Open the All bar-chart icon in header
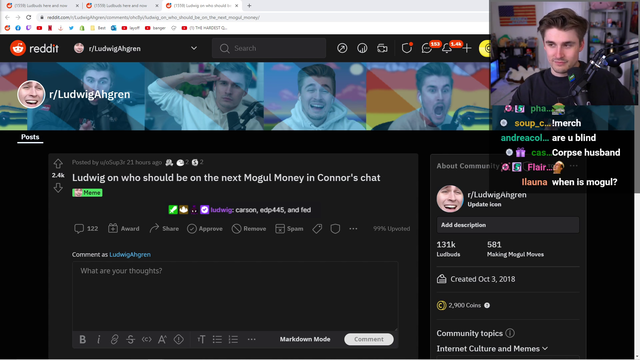Screen dimensions: 640x360 pos(362,48)
